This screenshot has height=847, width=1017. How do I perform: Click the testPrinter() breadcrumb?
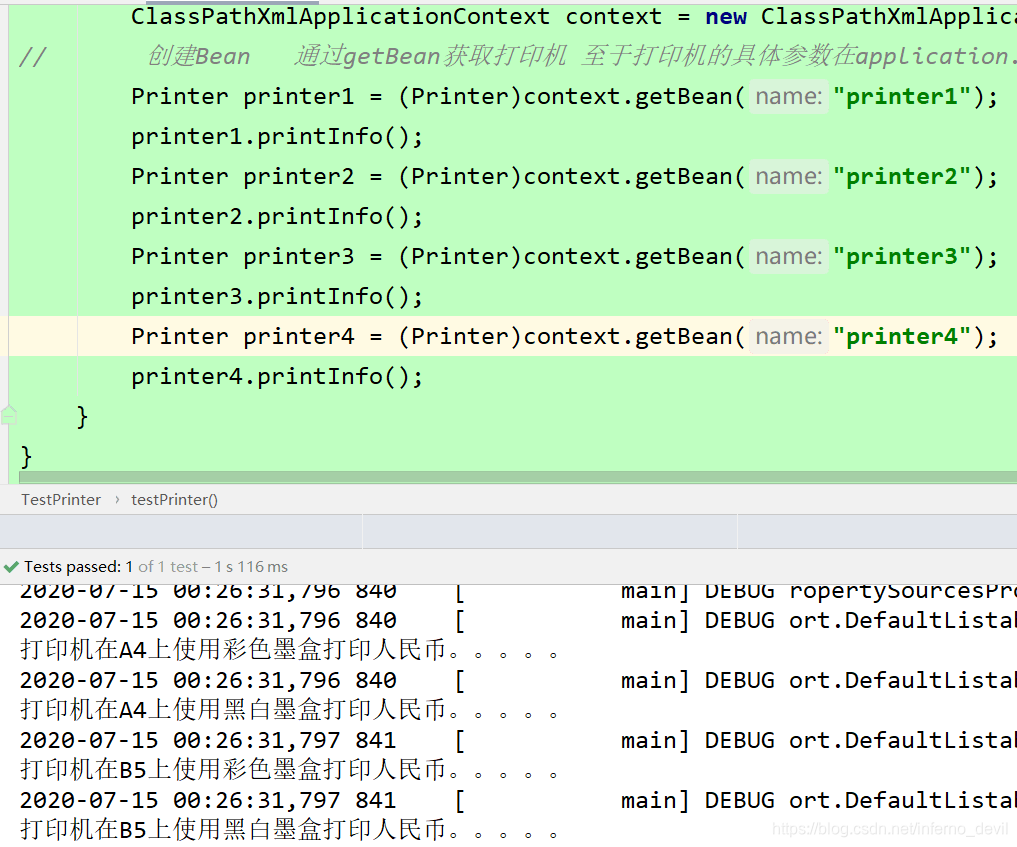click(174, 500)
